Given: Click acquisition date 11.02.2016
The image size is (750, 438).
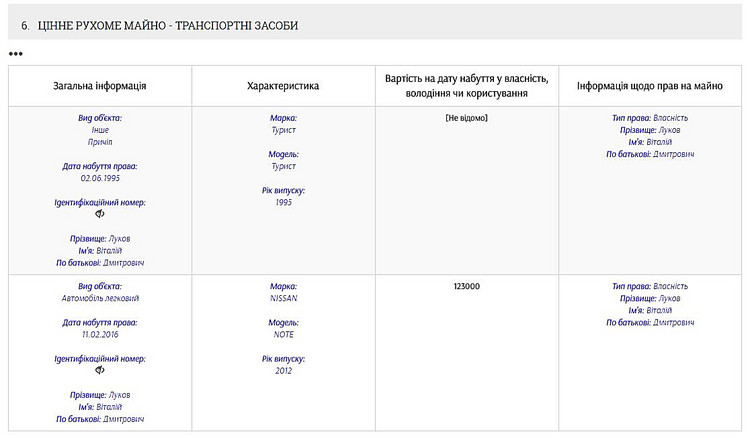Looking at the screenshot, I should (100, 335).
